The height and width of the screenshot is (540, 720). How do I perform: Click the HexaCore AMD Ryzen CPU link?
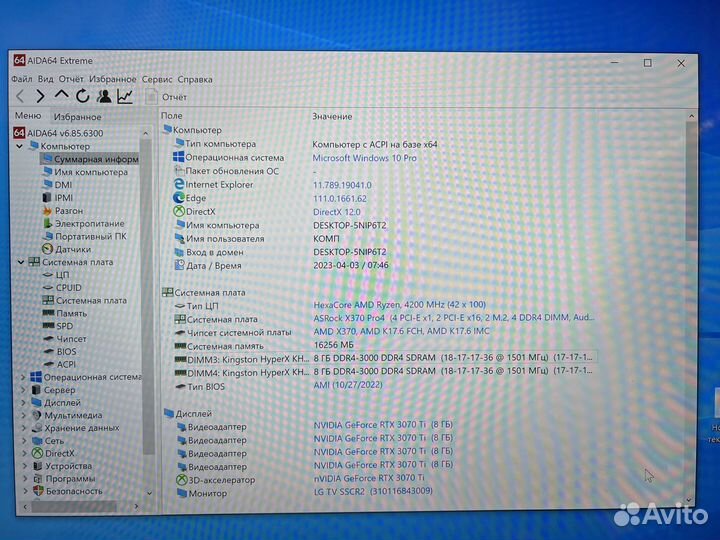pyautogui.click(x=399, y=304)
